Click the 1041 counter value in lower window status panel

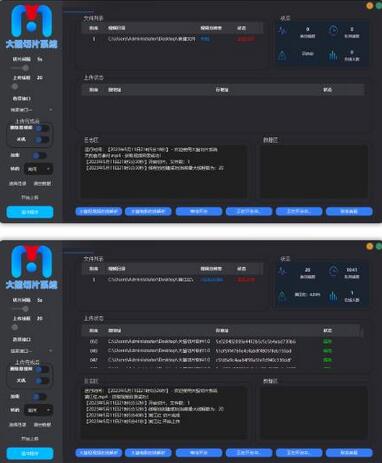[x=351, y=270]
